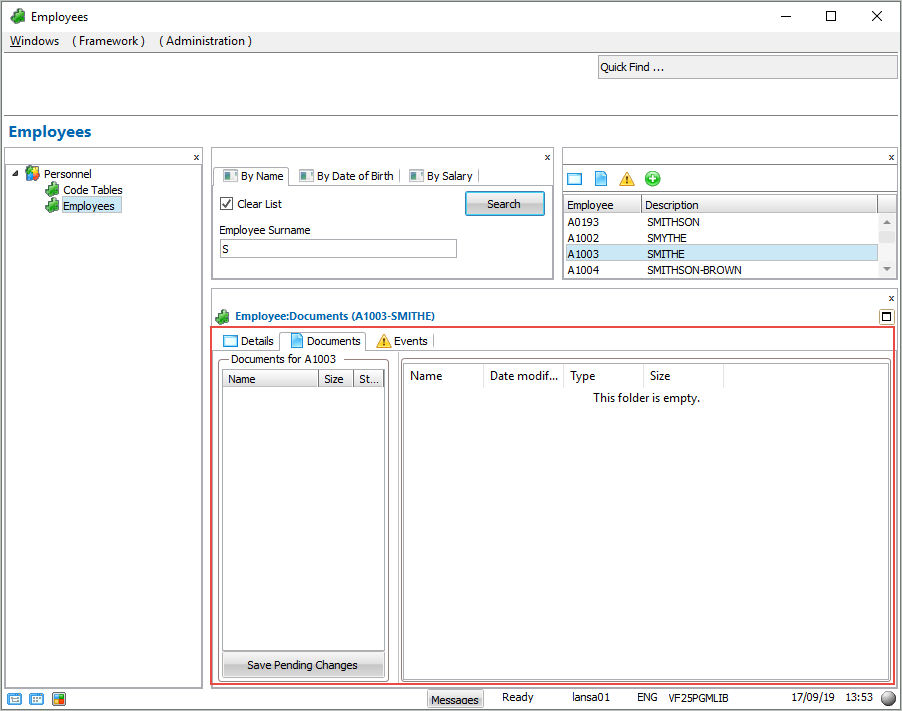Image resolution: width=902 pixels, height=711 pixels.
Task: Open the Windows menu
Action: pos(34,41)
